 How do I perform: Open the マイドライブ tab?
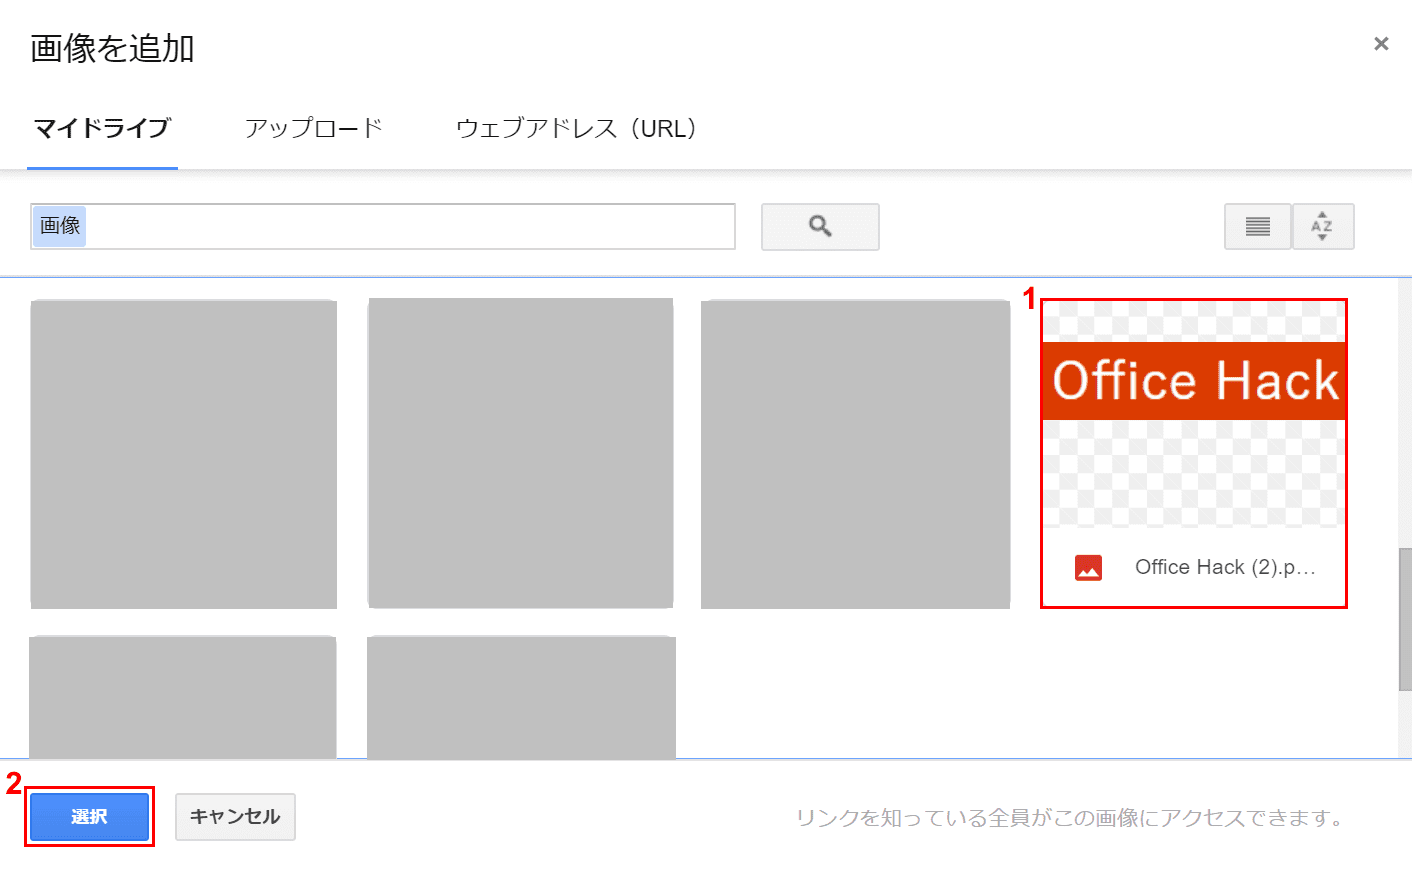[102, 129]
